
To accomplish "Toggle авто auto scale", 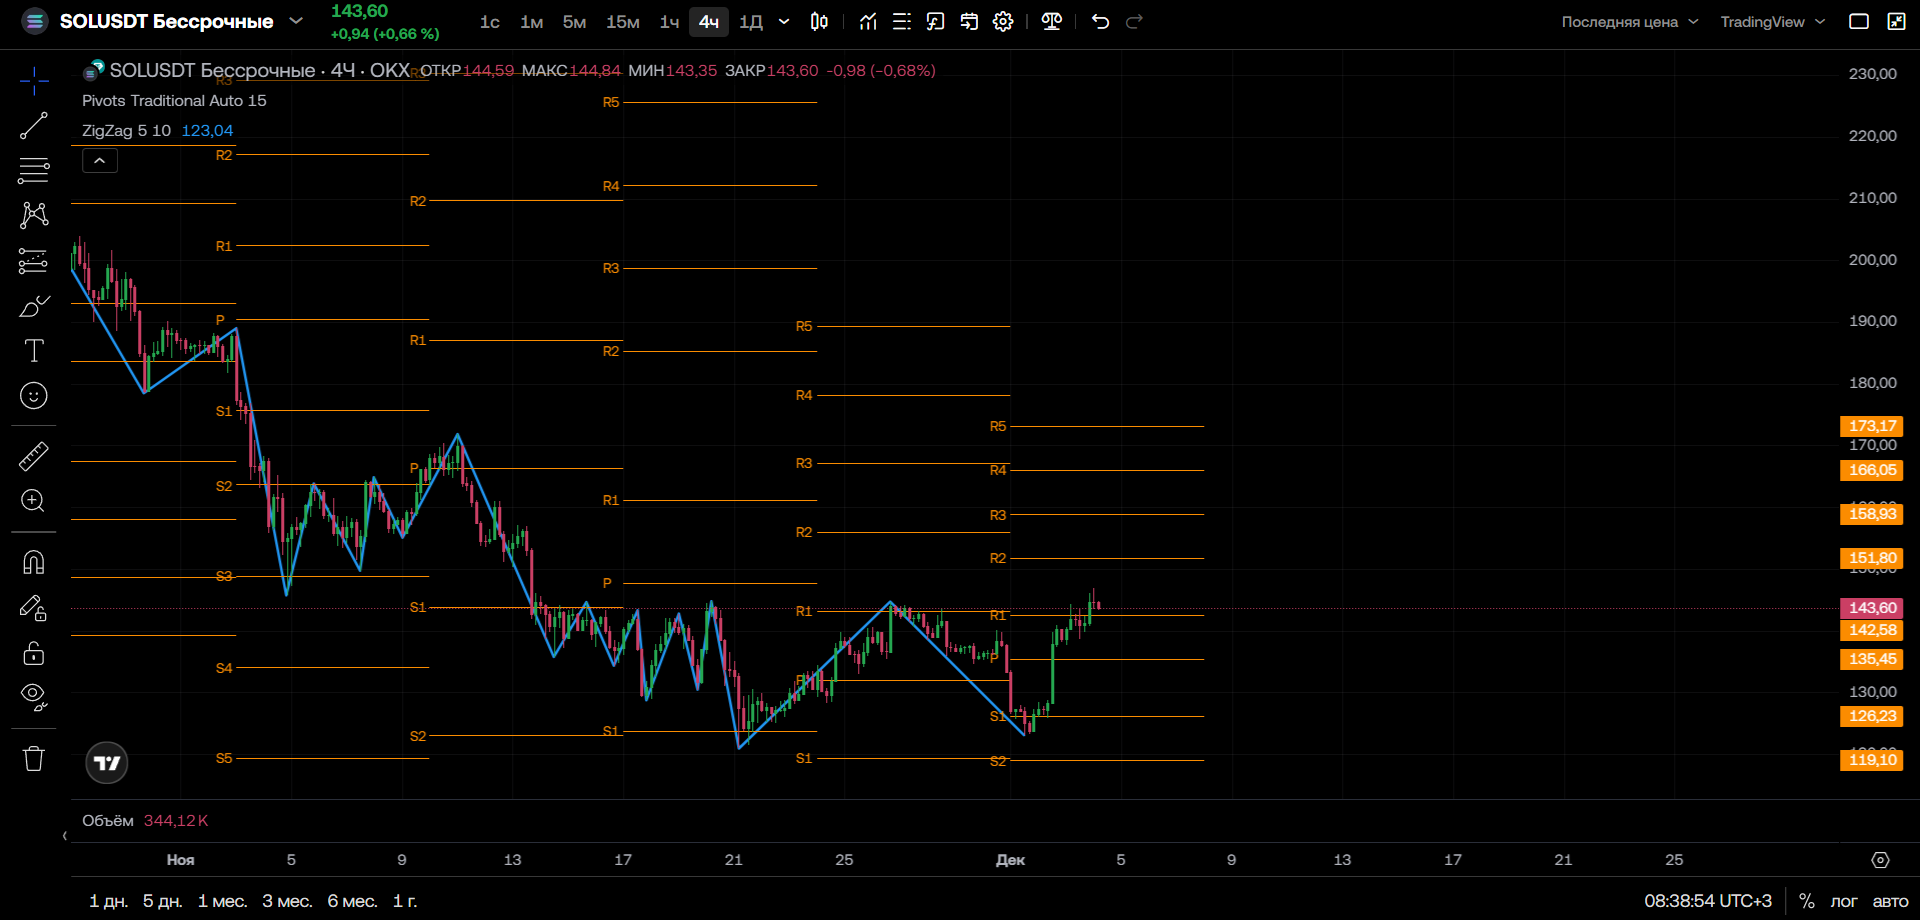I will pyautogui.click(x=1890, y=901).
